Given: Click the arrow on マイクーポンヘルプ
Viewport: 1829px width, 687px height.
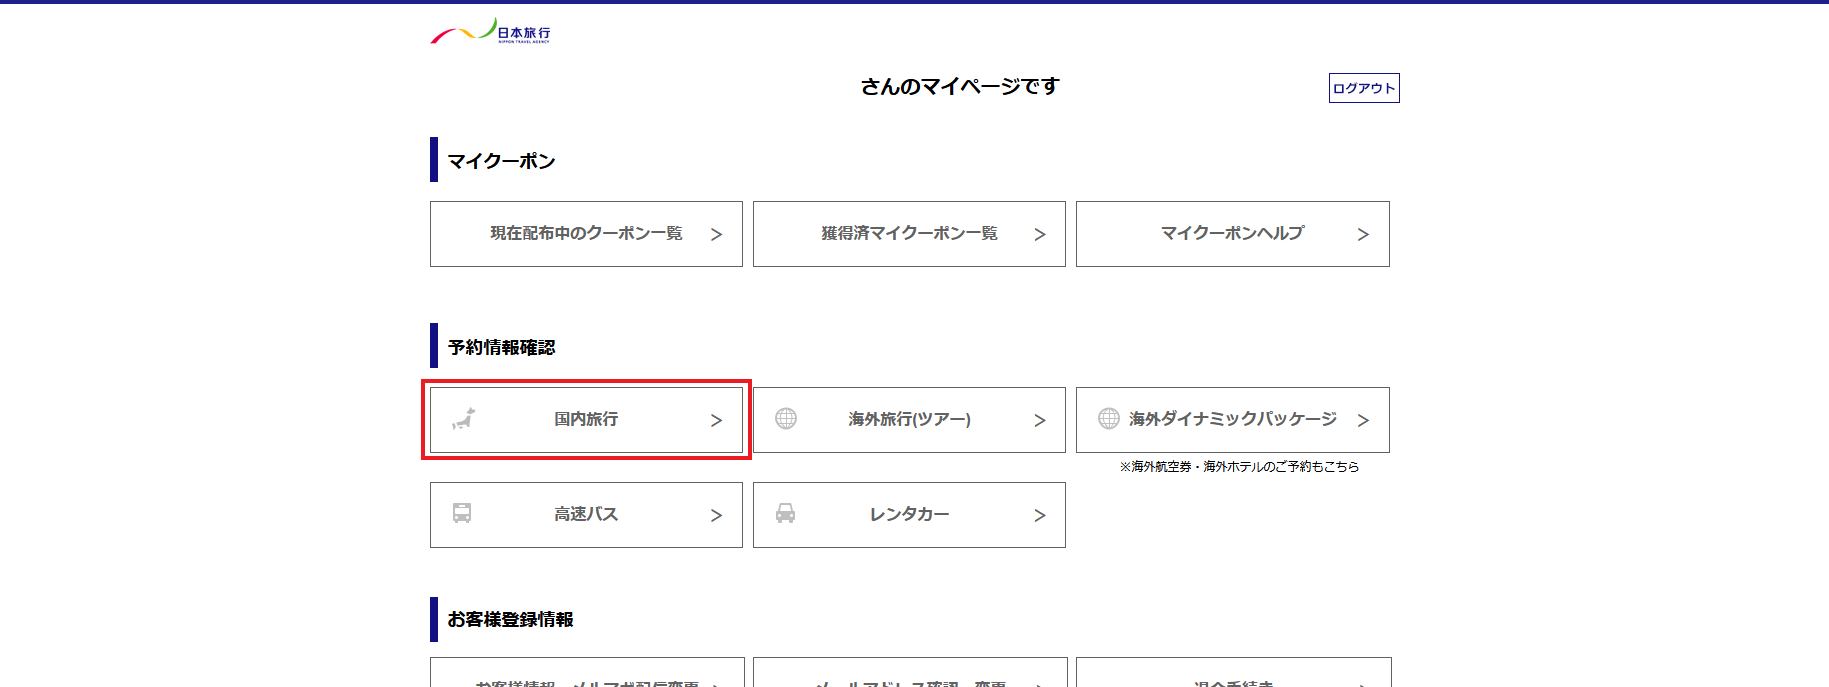Looking at the screenshot, I should (x=1363, y=235).
